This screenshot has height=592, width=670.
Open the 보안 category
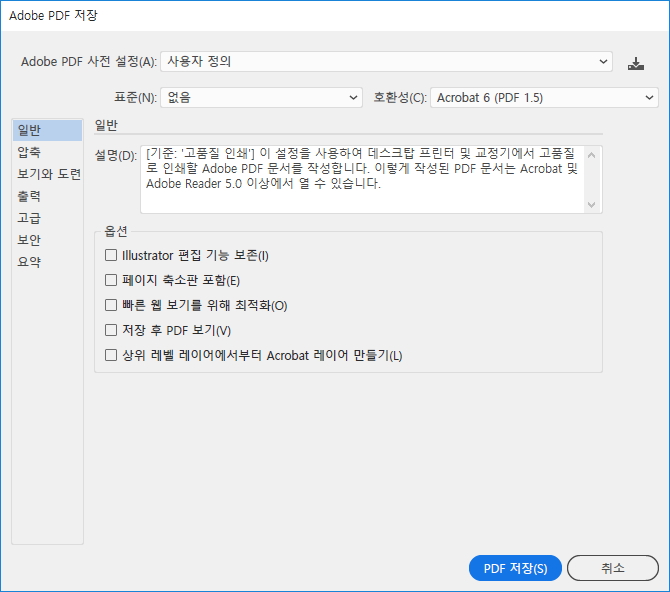click(x=47, y=240)
